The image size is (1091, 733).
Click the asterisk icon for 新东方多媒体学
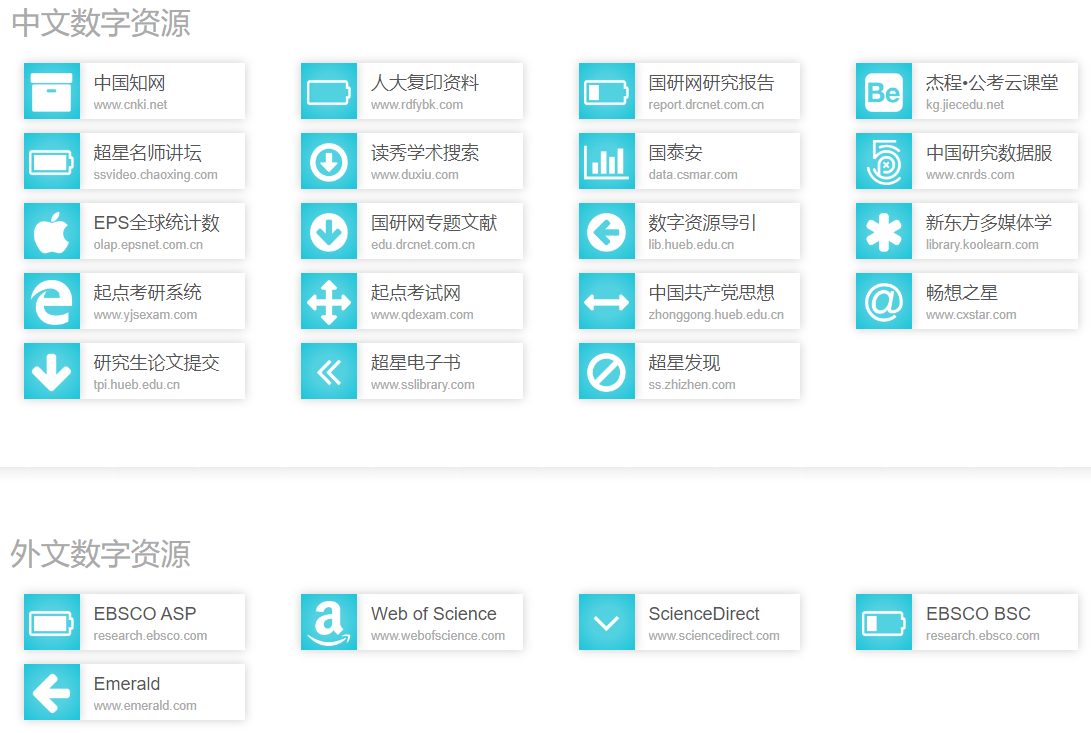(884, 231)
